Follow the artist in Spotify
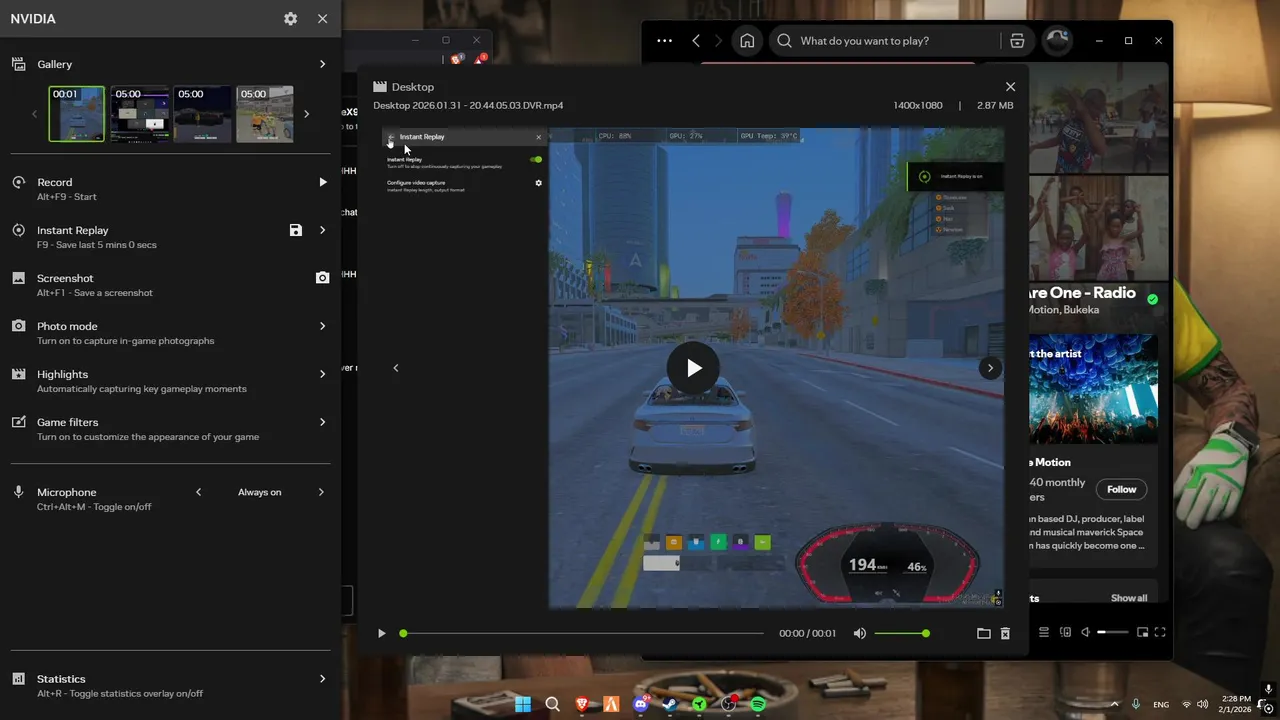This screenshot has height=720, width=1280. point(1121,489)
